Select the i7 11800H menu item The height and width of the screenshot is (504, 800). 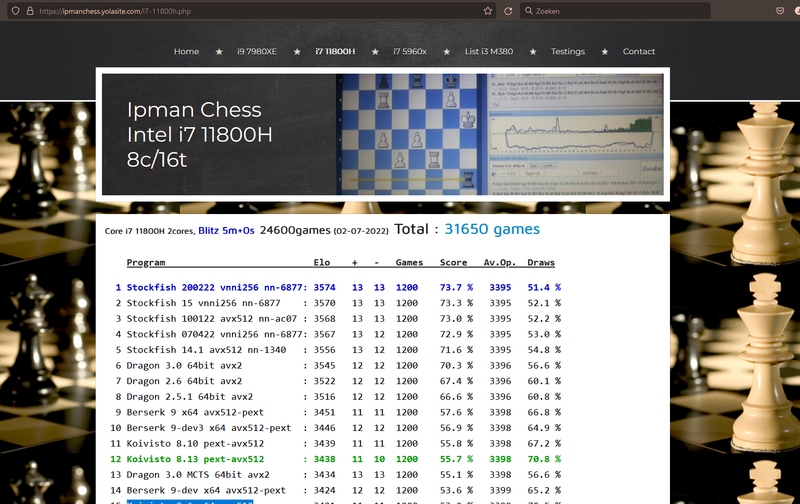click(x=335, y=52)
